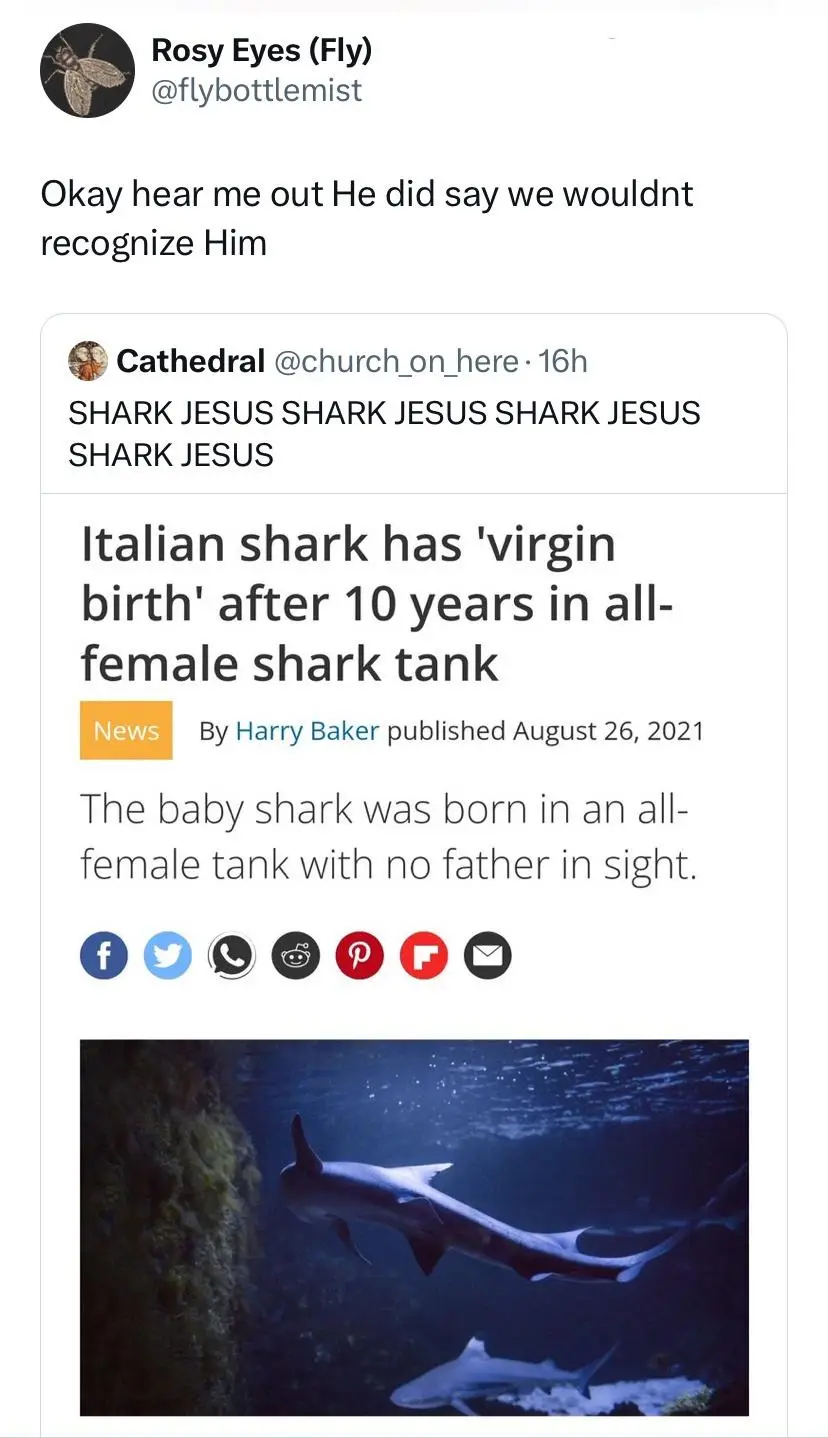Click the orange News category tag
This screenshot has width=828, height=1438.
126,731
